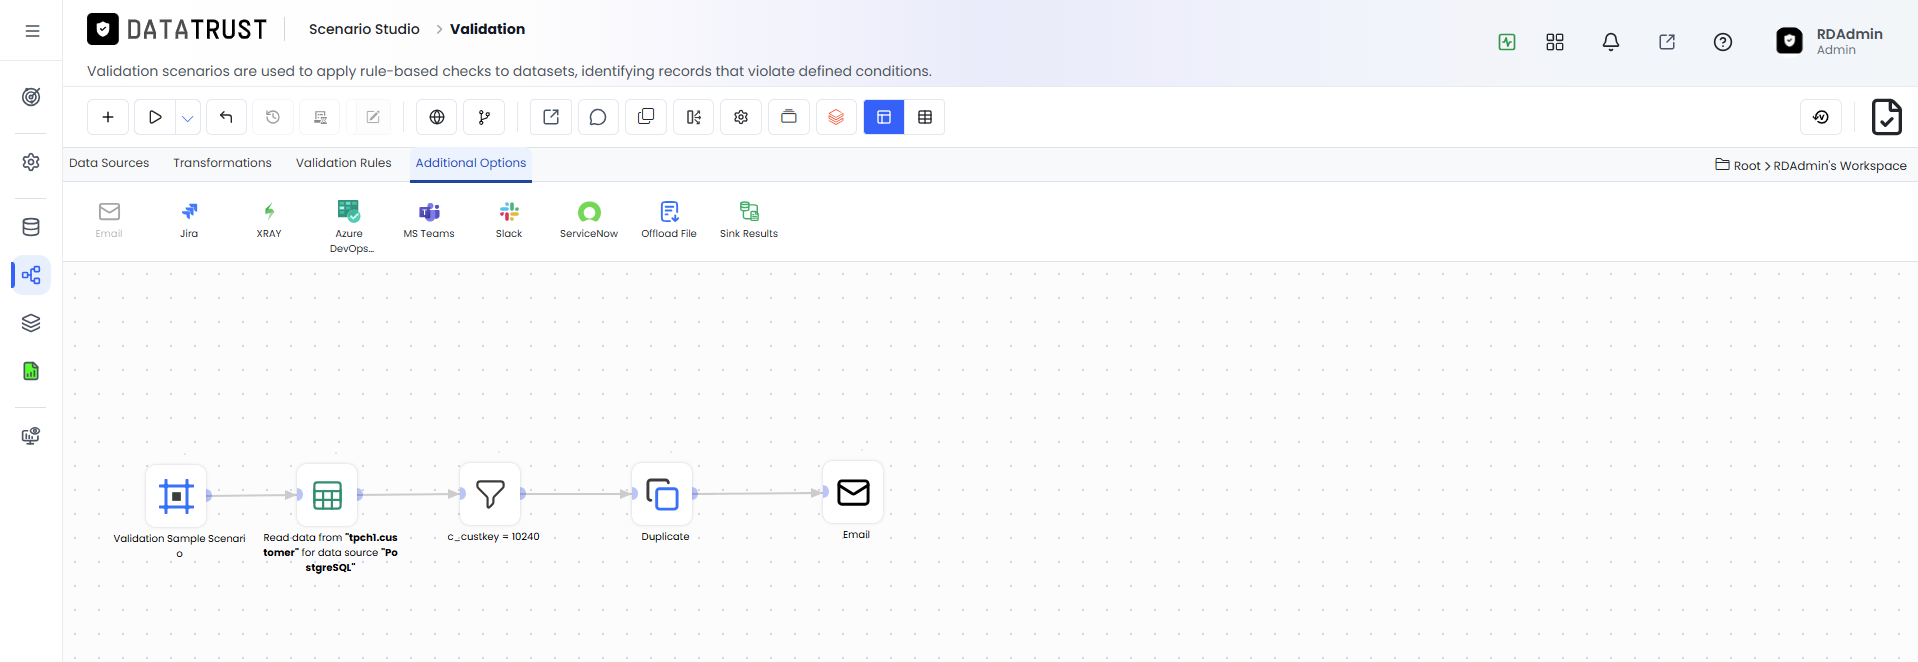Open notifications bell icon
1918x662 pixels.
click(1611, 42)
